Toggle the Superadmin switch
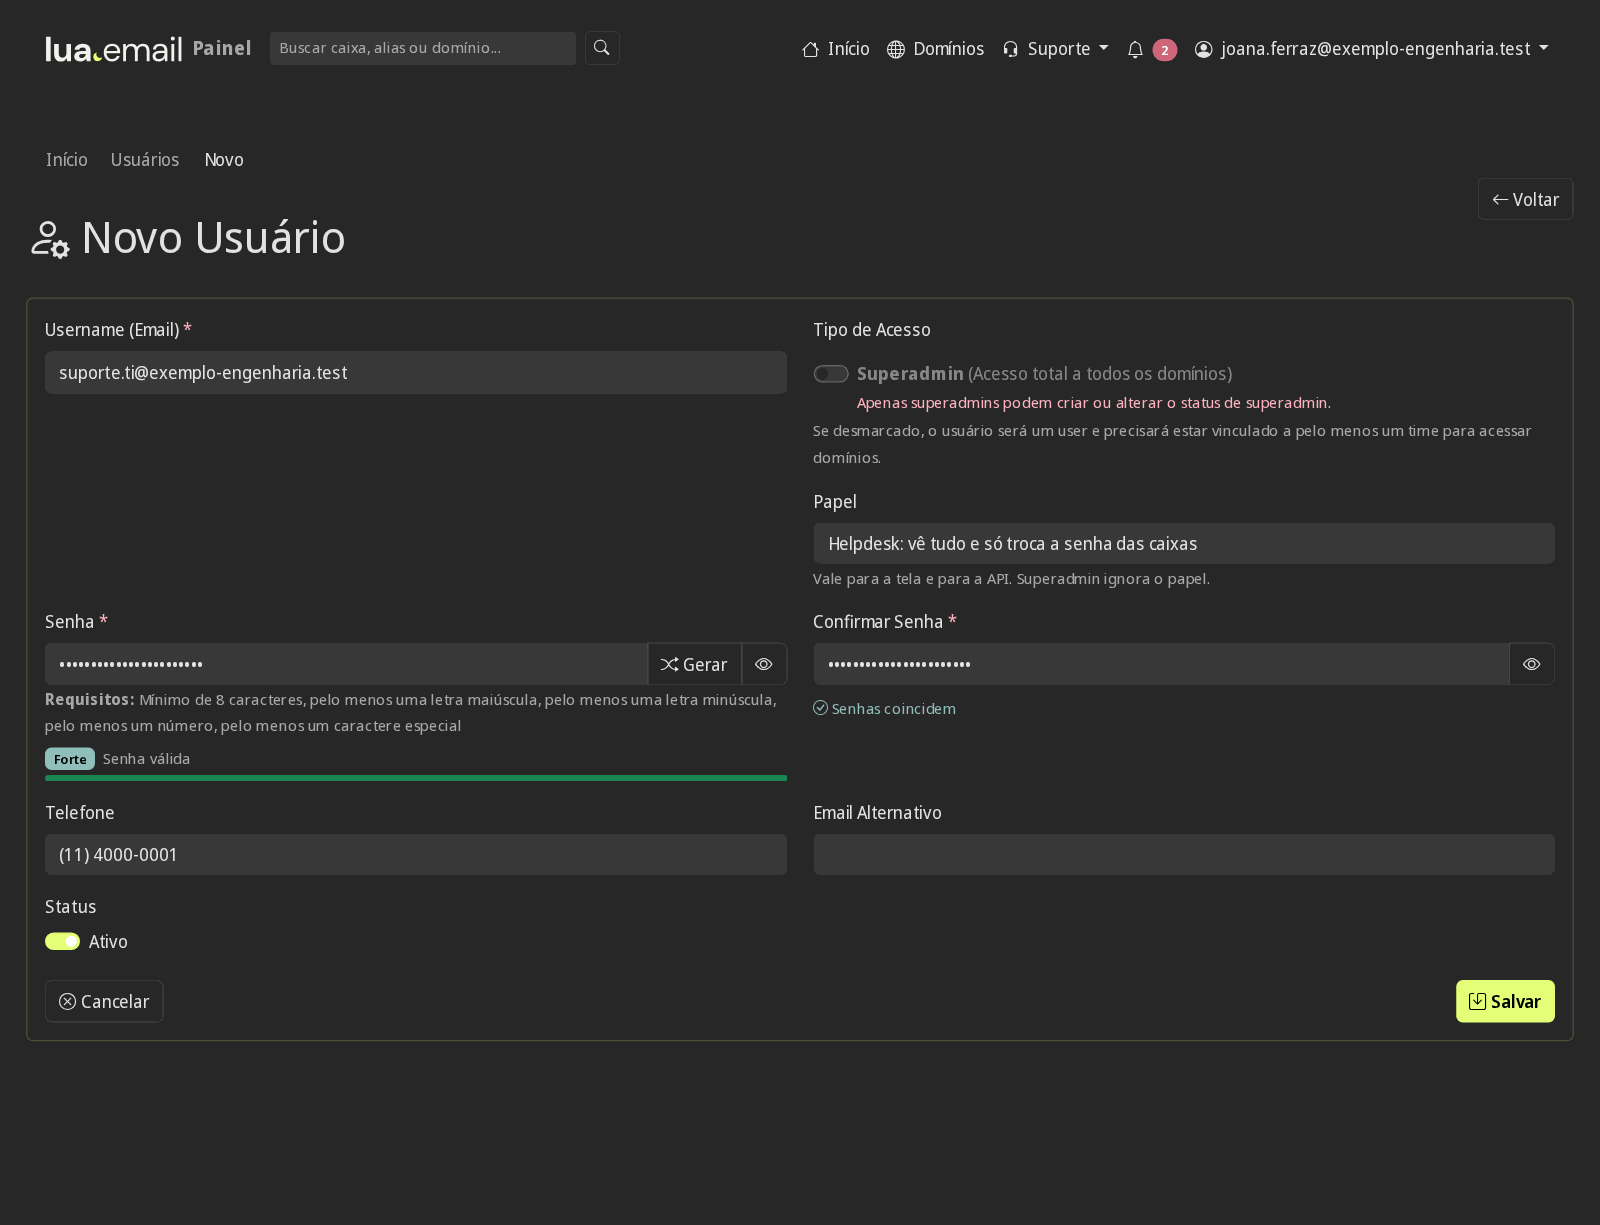This screenshot has width=1600, height=1225. click(831, 374)
